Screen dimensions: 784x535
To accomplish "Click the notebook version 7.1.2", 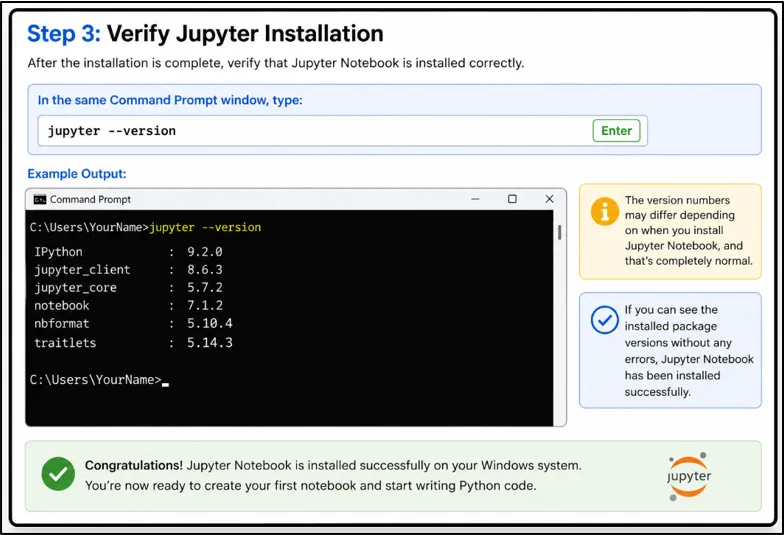I will point(204,306).
